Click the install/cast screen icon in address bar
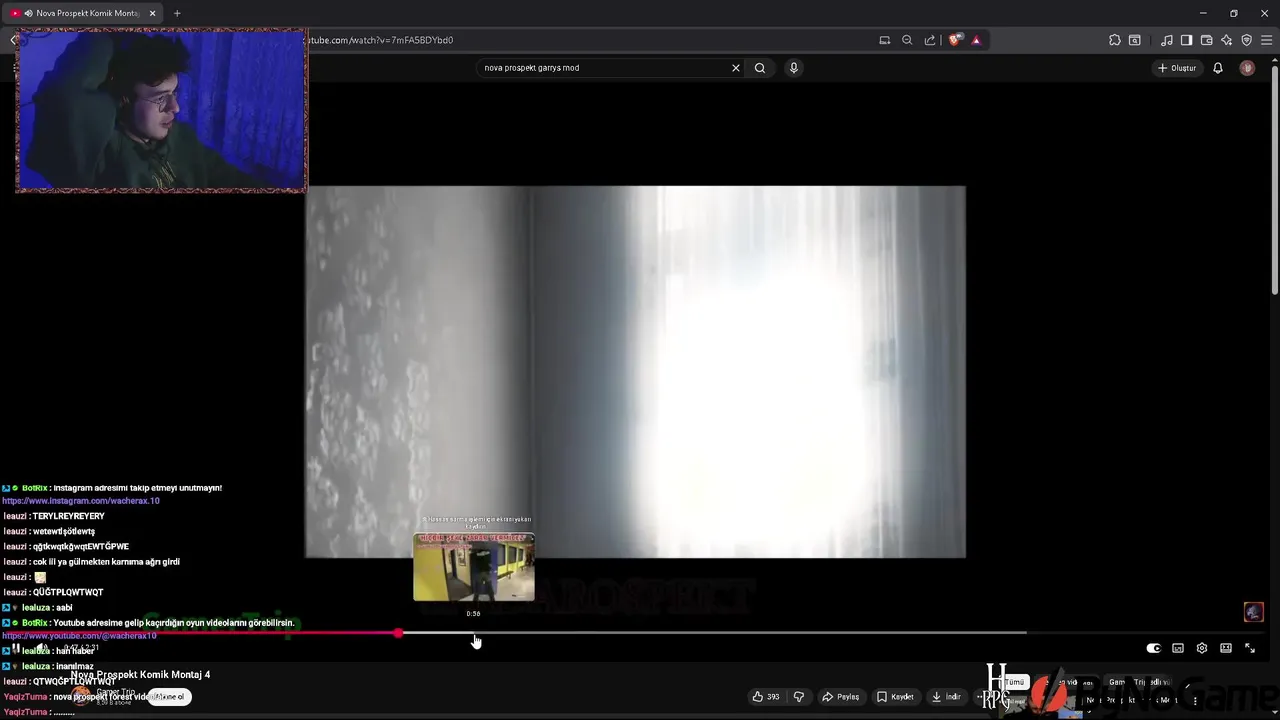Screen dimensions: 1280x720 (x=884, y=40)
